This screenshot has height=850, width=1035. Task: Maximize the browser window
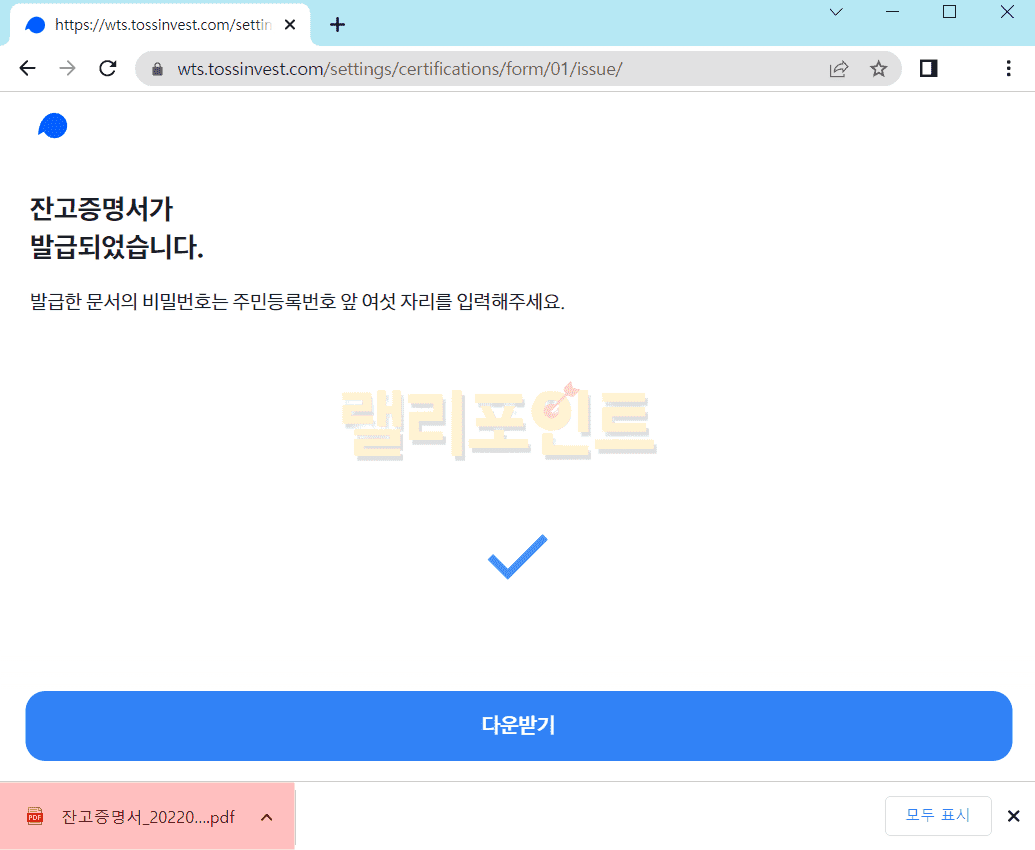tap(949, 12)
